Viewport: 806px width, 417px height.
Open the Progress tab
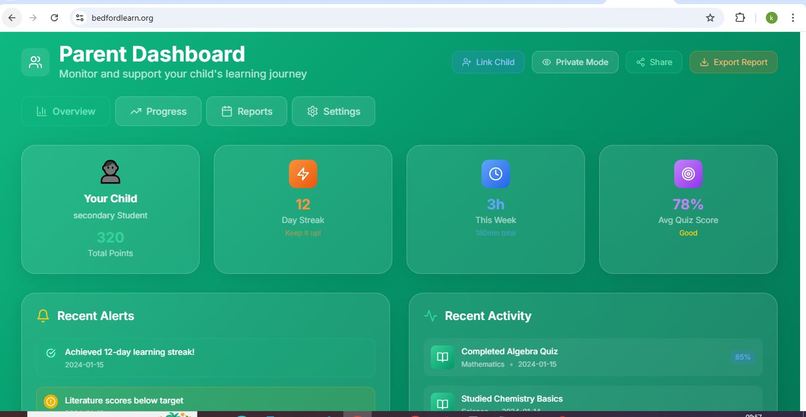coord(158,112)
